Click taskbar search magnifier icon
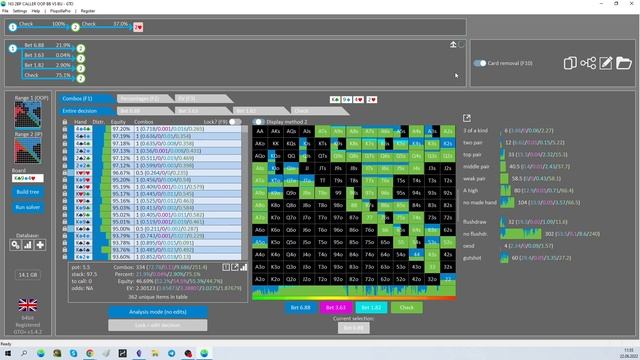640x360 pixels. (24, 353)
